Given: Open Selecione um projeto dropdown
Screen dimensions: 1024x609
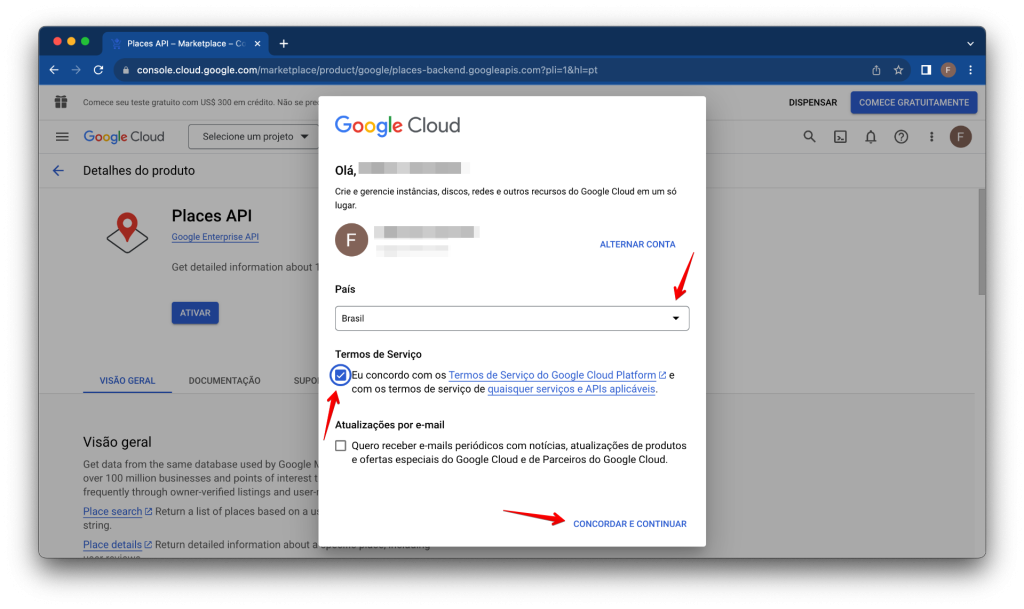Looking at the screenshot, I should point(255,136).
